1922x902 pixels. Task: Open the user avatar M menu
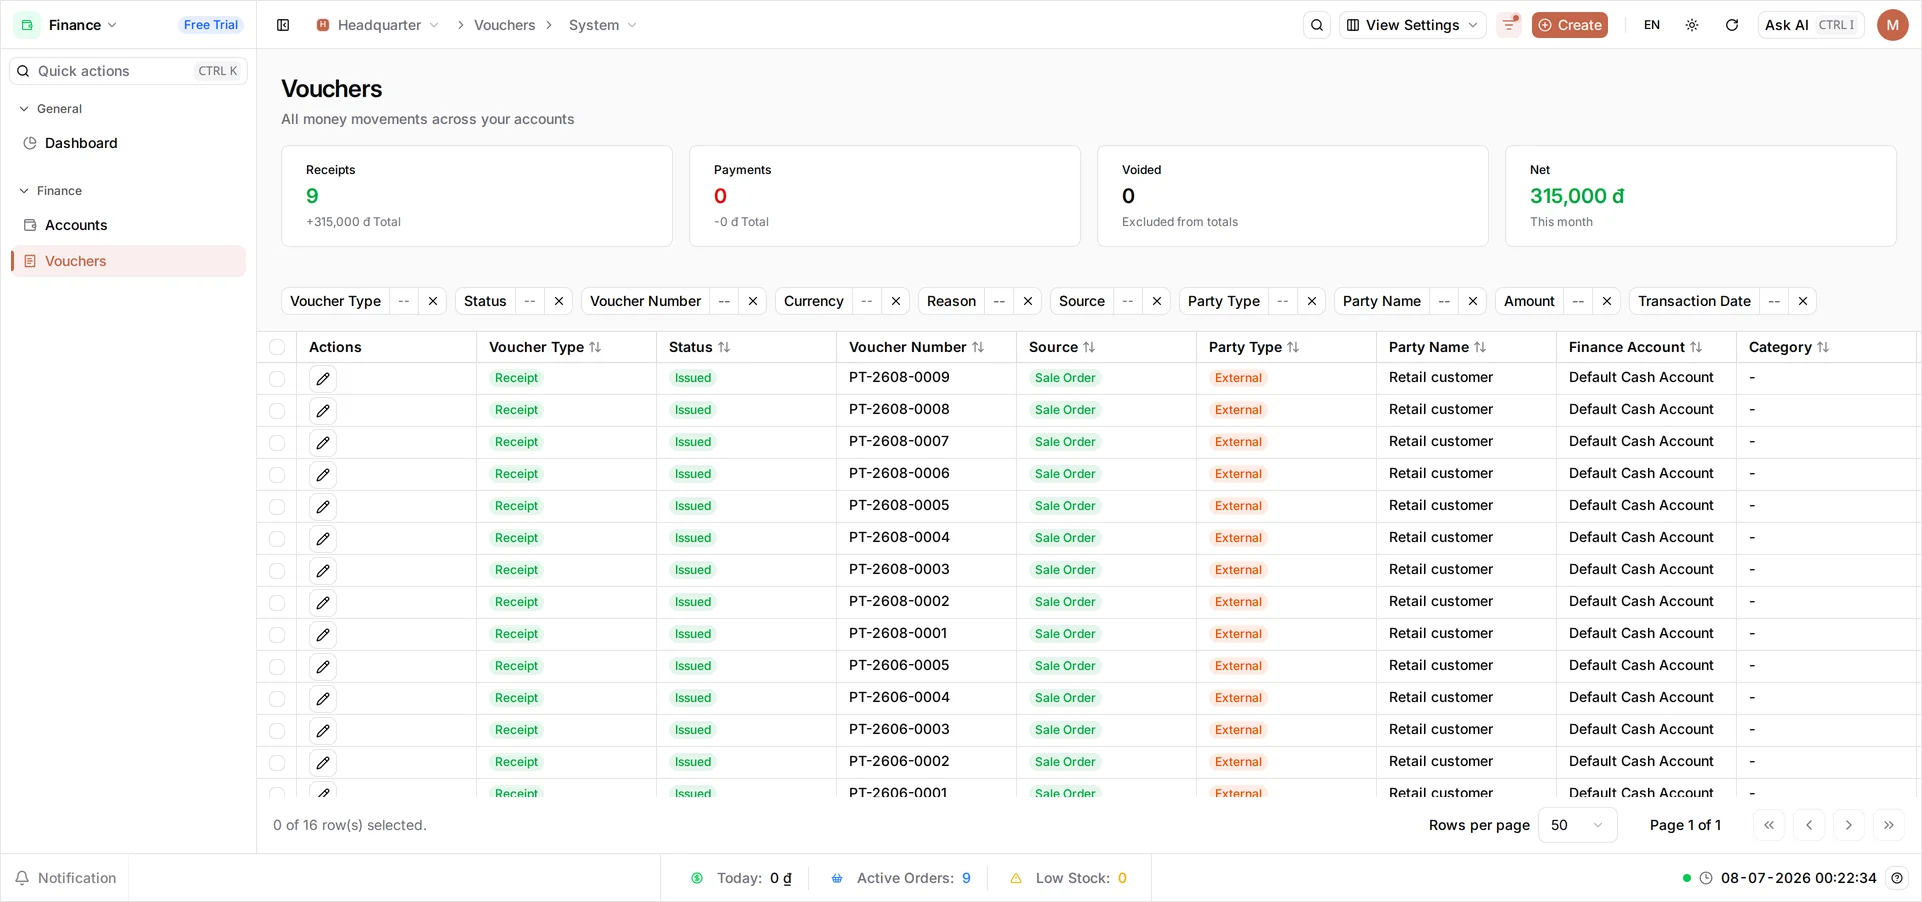(1892, 25)
